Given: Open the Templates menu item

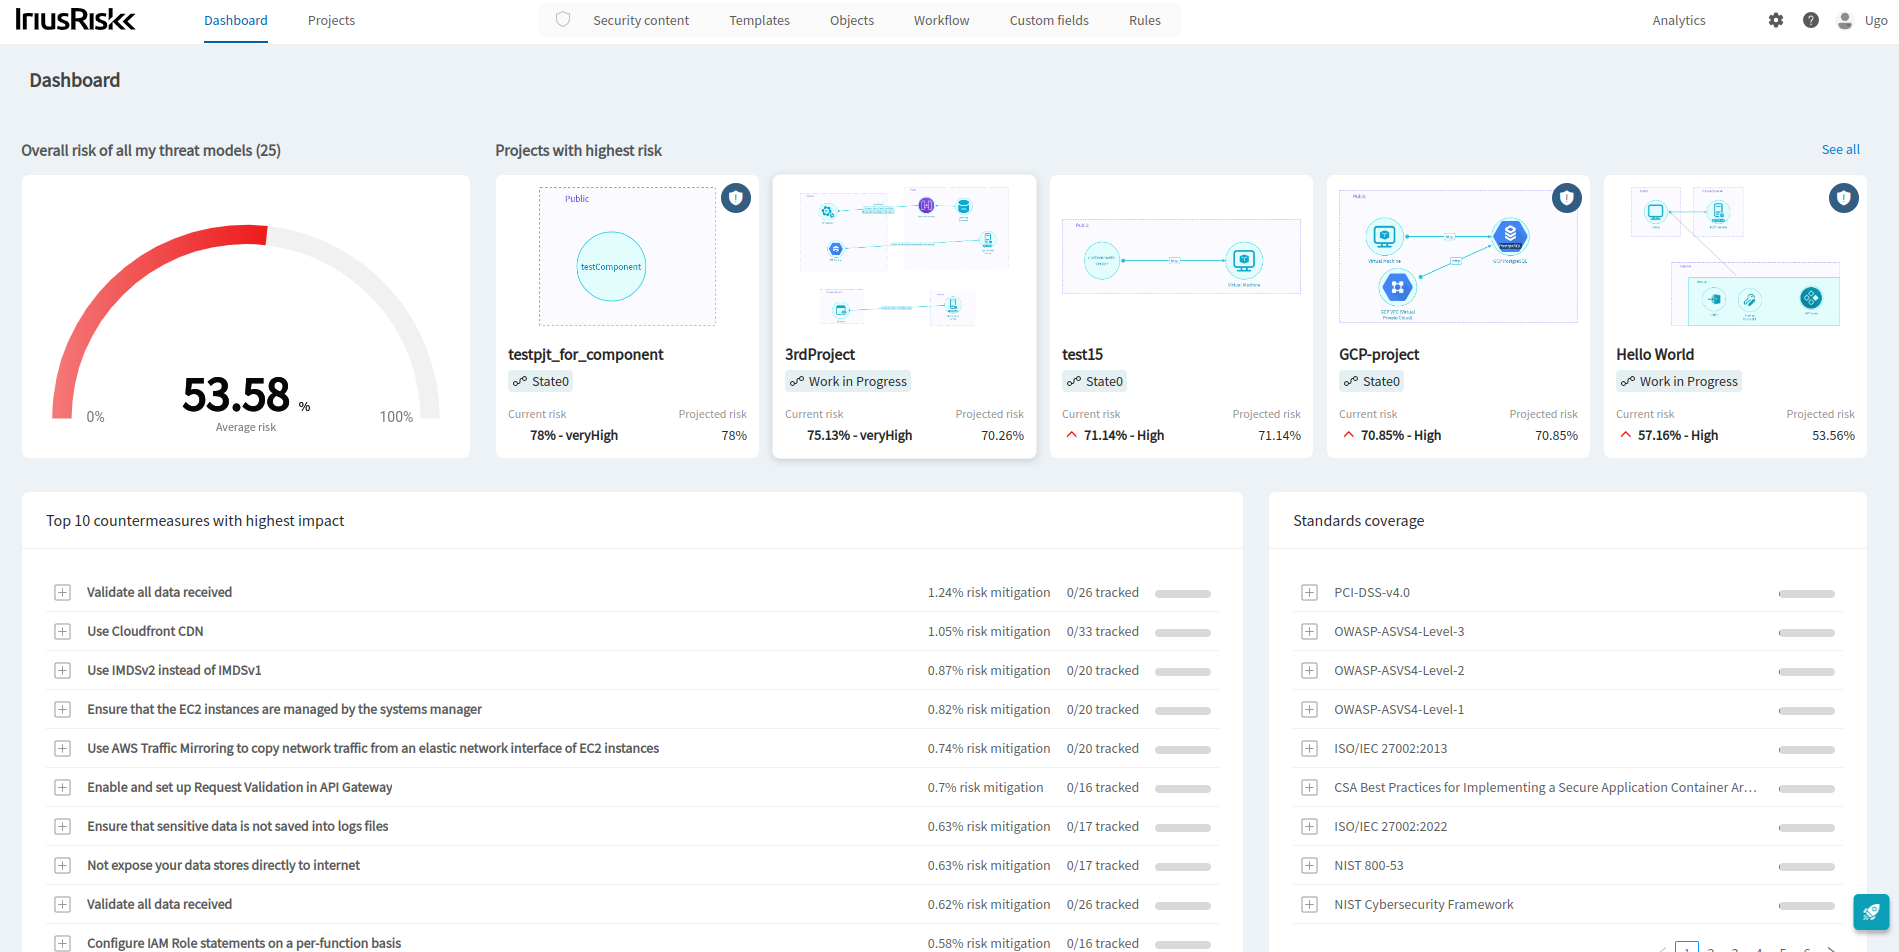Looking at the screenshot, I should 759,20.
